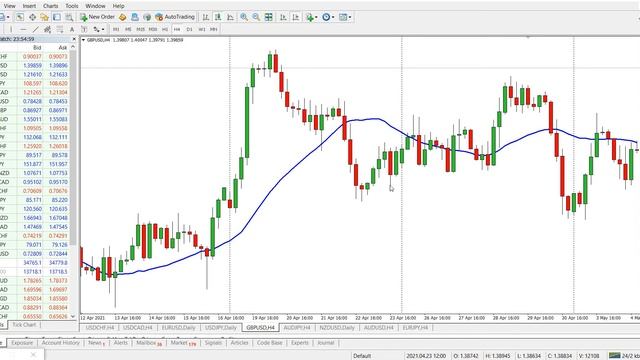This screenshot has width=640, height=360.
Task: Toggle chart shift from right border
Action: point(296,17)
